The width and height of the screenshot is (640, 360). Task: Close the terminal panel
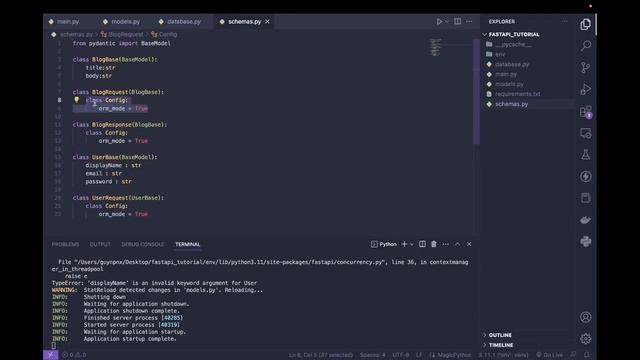pos(469,244)
